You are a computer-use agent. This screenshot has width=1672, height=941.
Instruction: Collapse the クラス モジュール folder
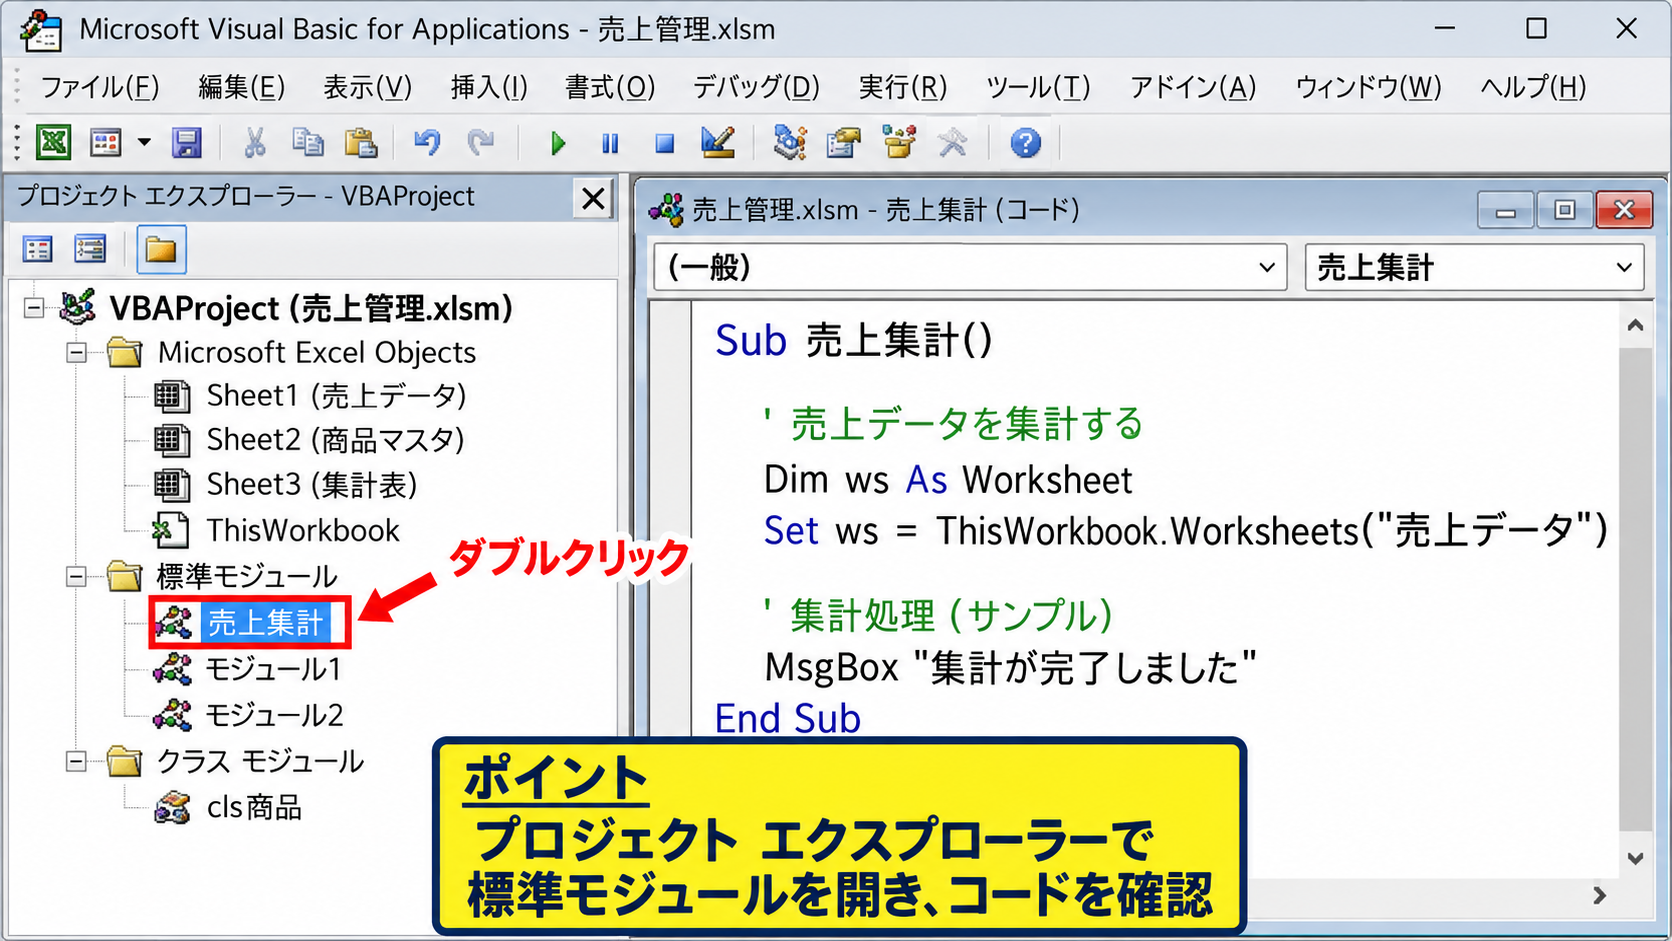[x=77, y=761]
